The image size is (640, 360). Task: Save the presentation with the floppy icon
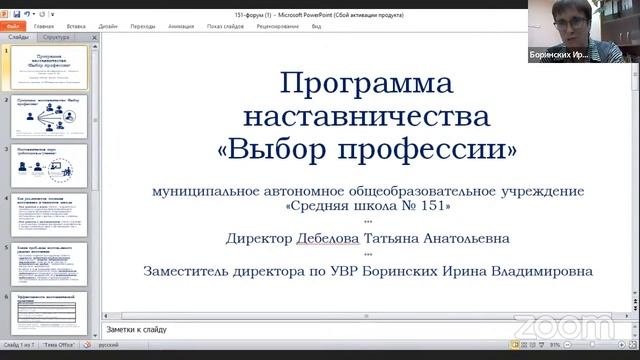tap(16, 14)
